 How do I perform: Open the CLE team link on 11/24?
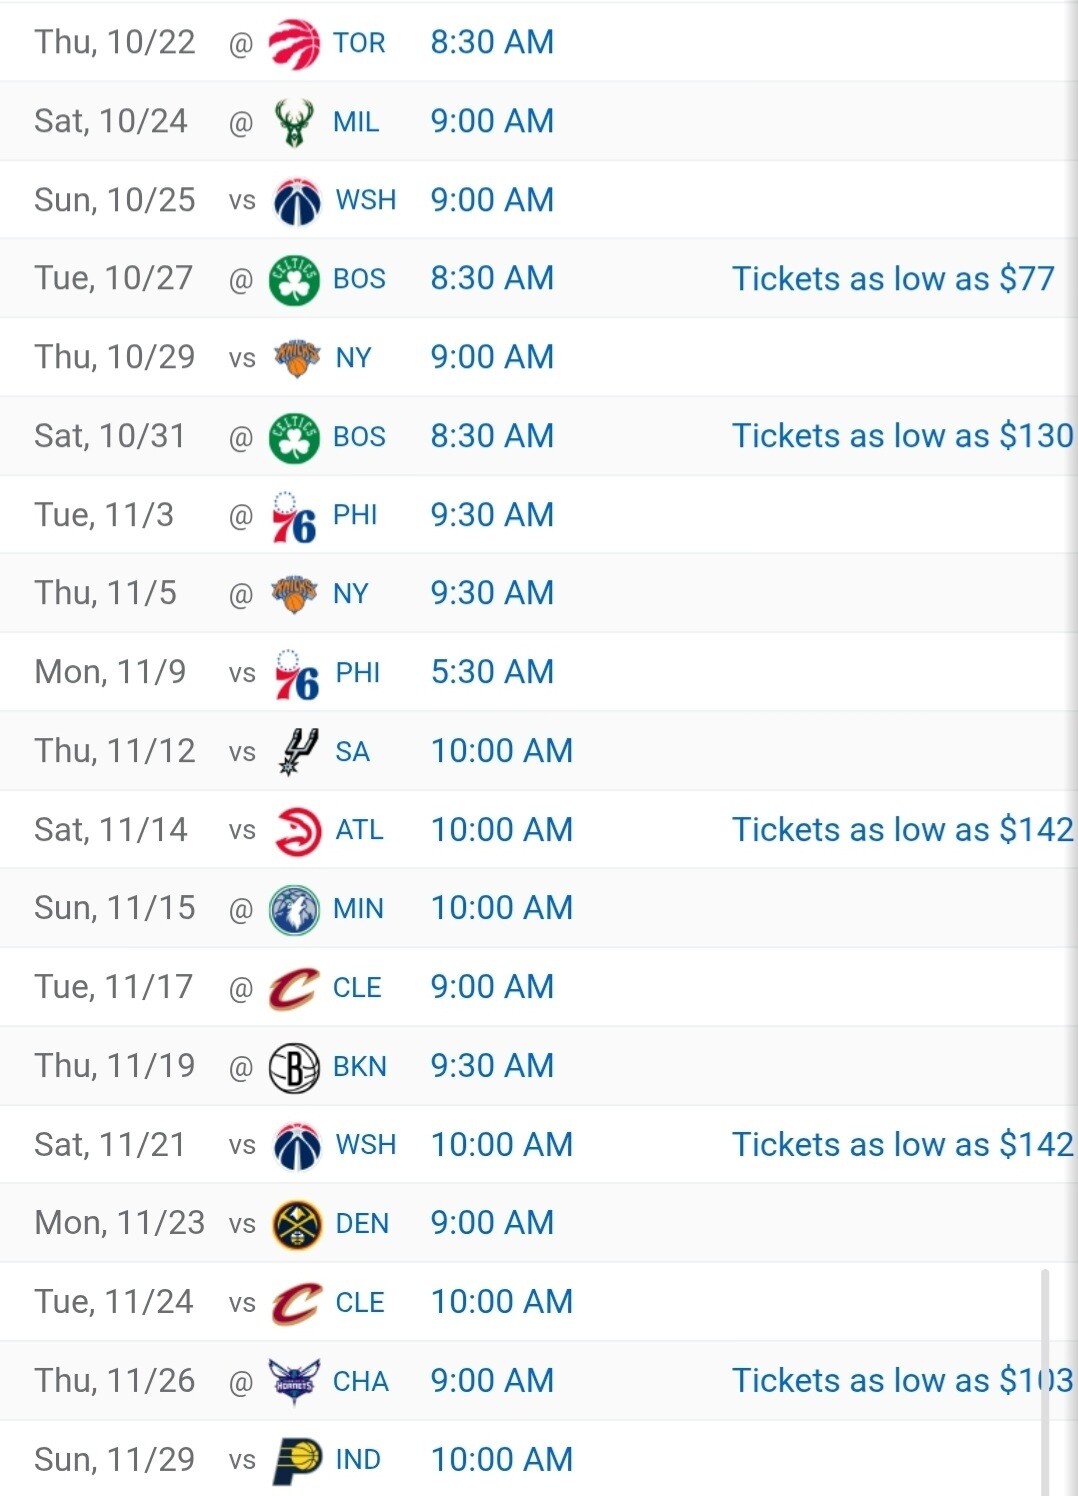(360, 1302)
